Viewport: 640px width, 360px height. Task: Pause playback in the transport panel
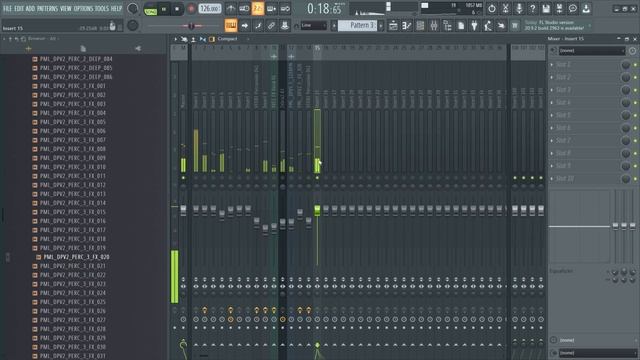click(164, 9)
